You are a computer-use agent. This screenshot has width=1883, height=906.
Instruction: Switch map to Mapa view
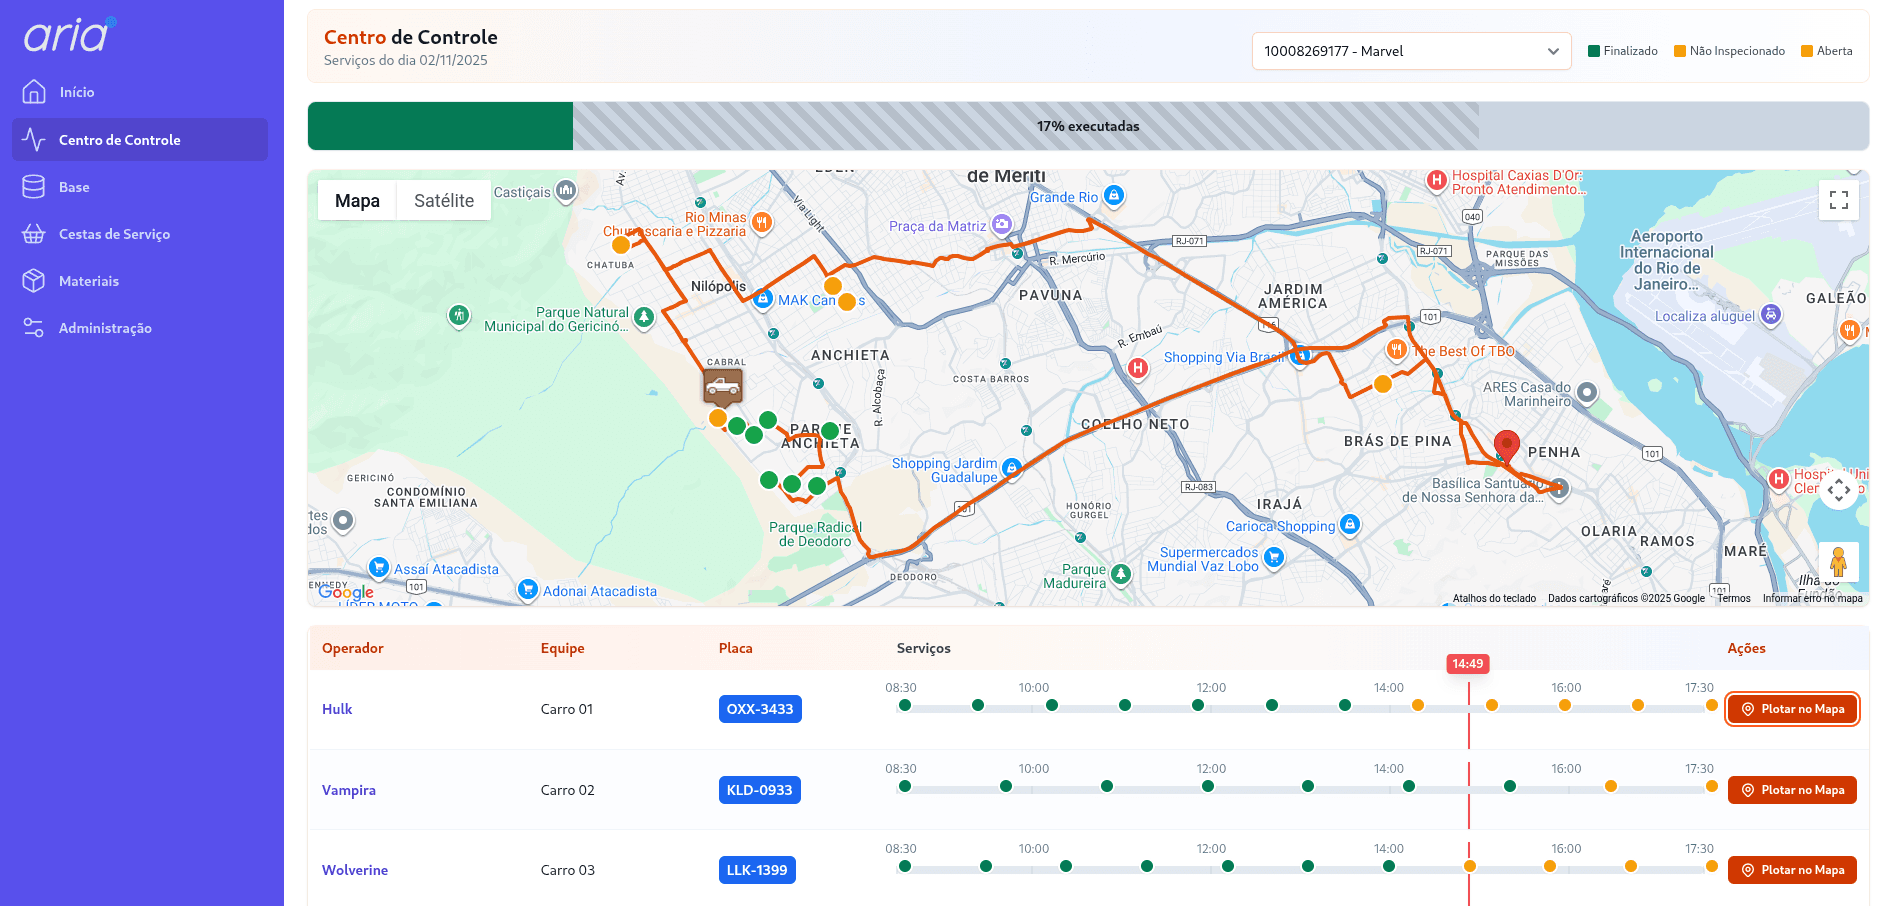pyautogui.click(x=357, y=201)
